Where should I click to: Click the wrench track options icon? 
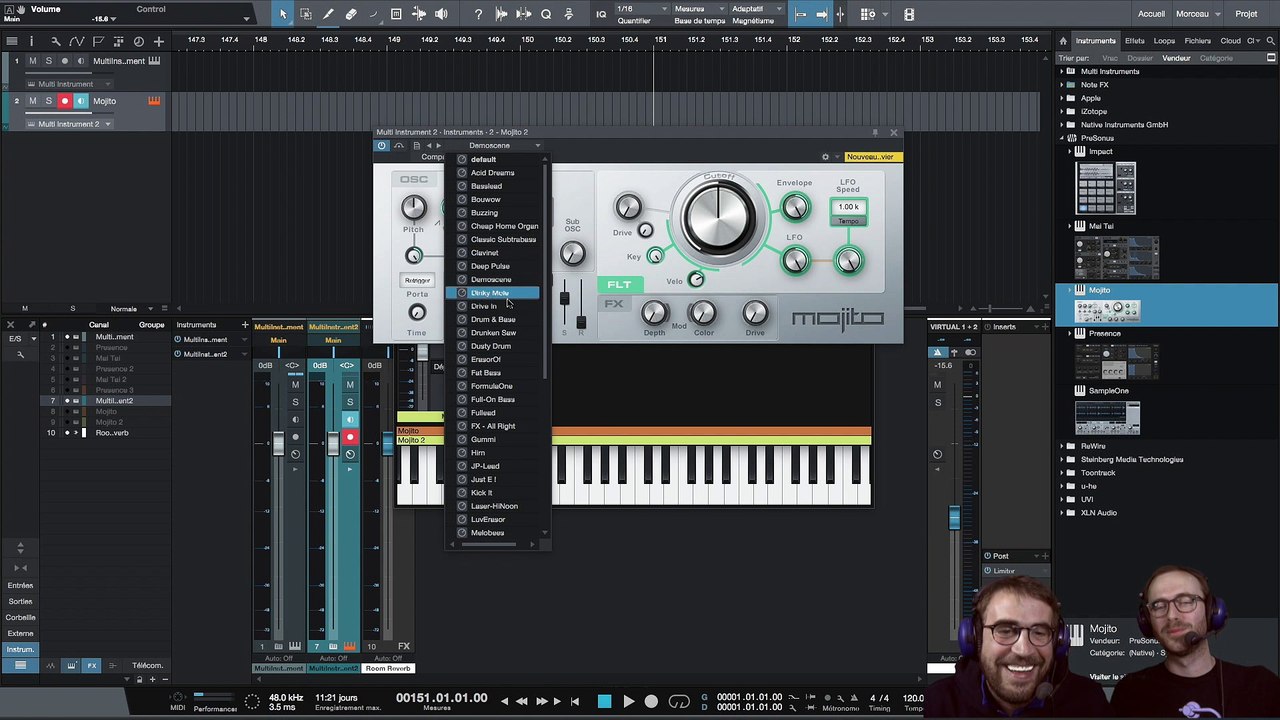tap(55, 41)
